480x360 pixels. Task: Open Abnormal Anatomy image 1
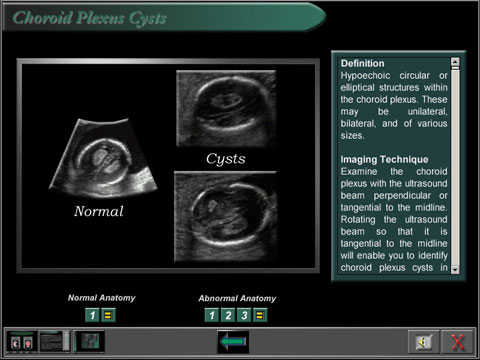click(x=212, y=315)
